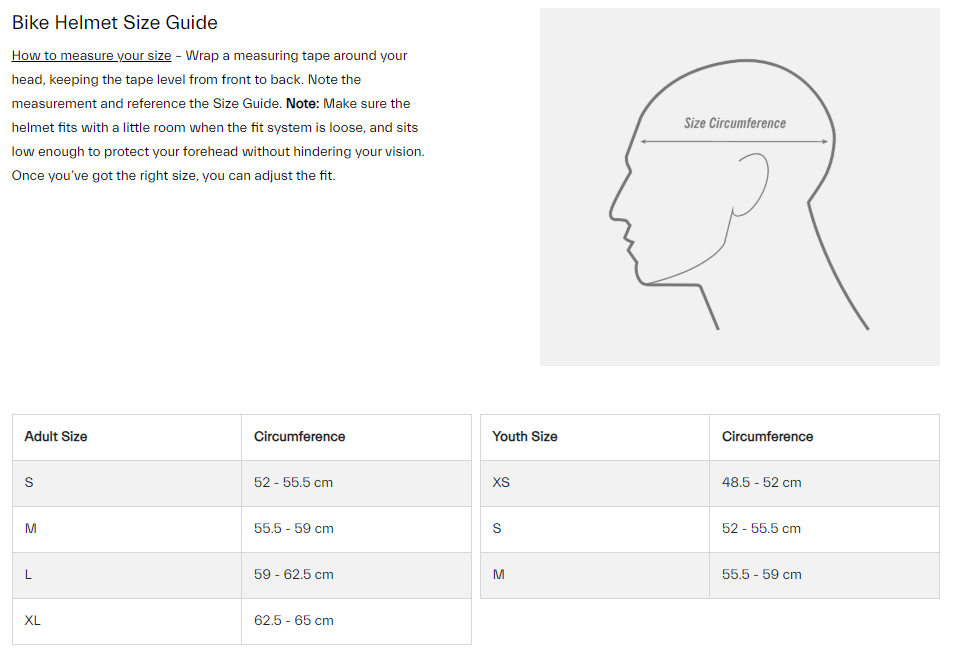Select the "Youth Size" column header
This screenshot has width=962, height=665.
pyautogui.click(x=525, y=437)
